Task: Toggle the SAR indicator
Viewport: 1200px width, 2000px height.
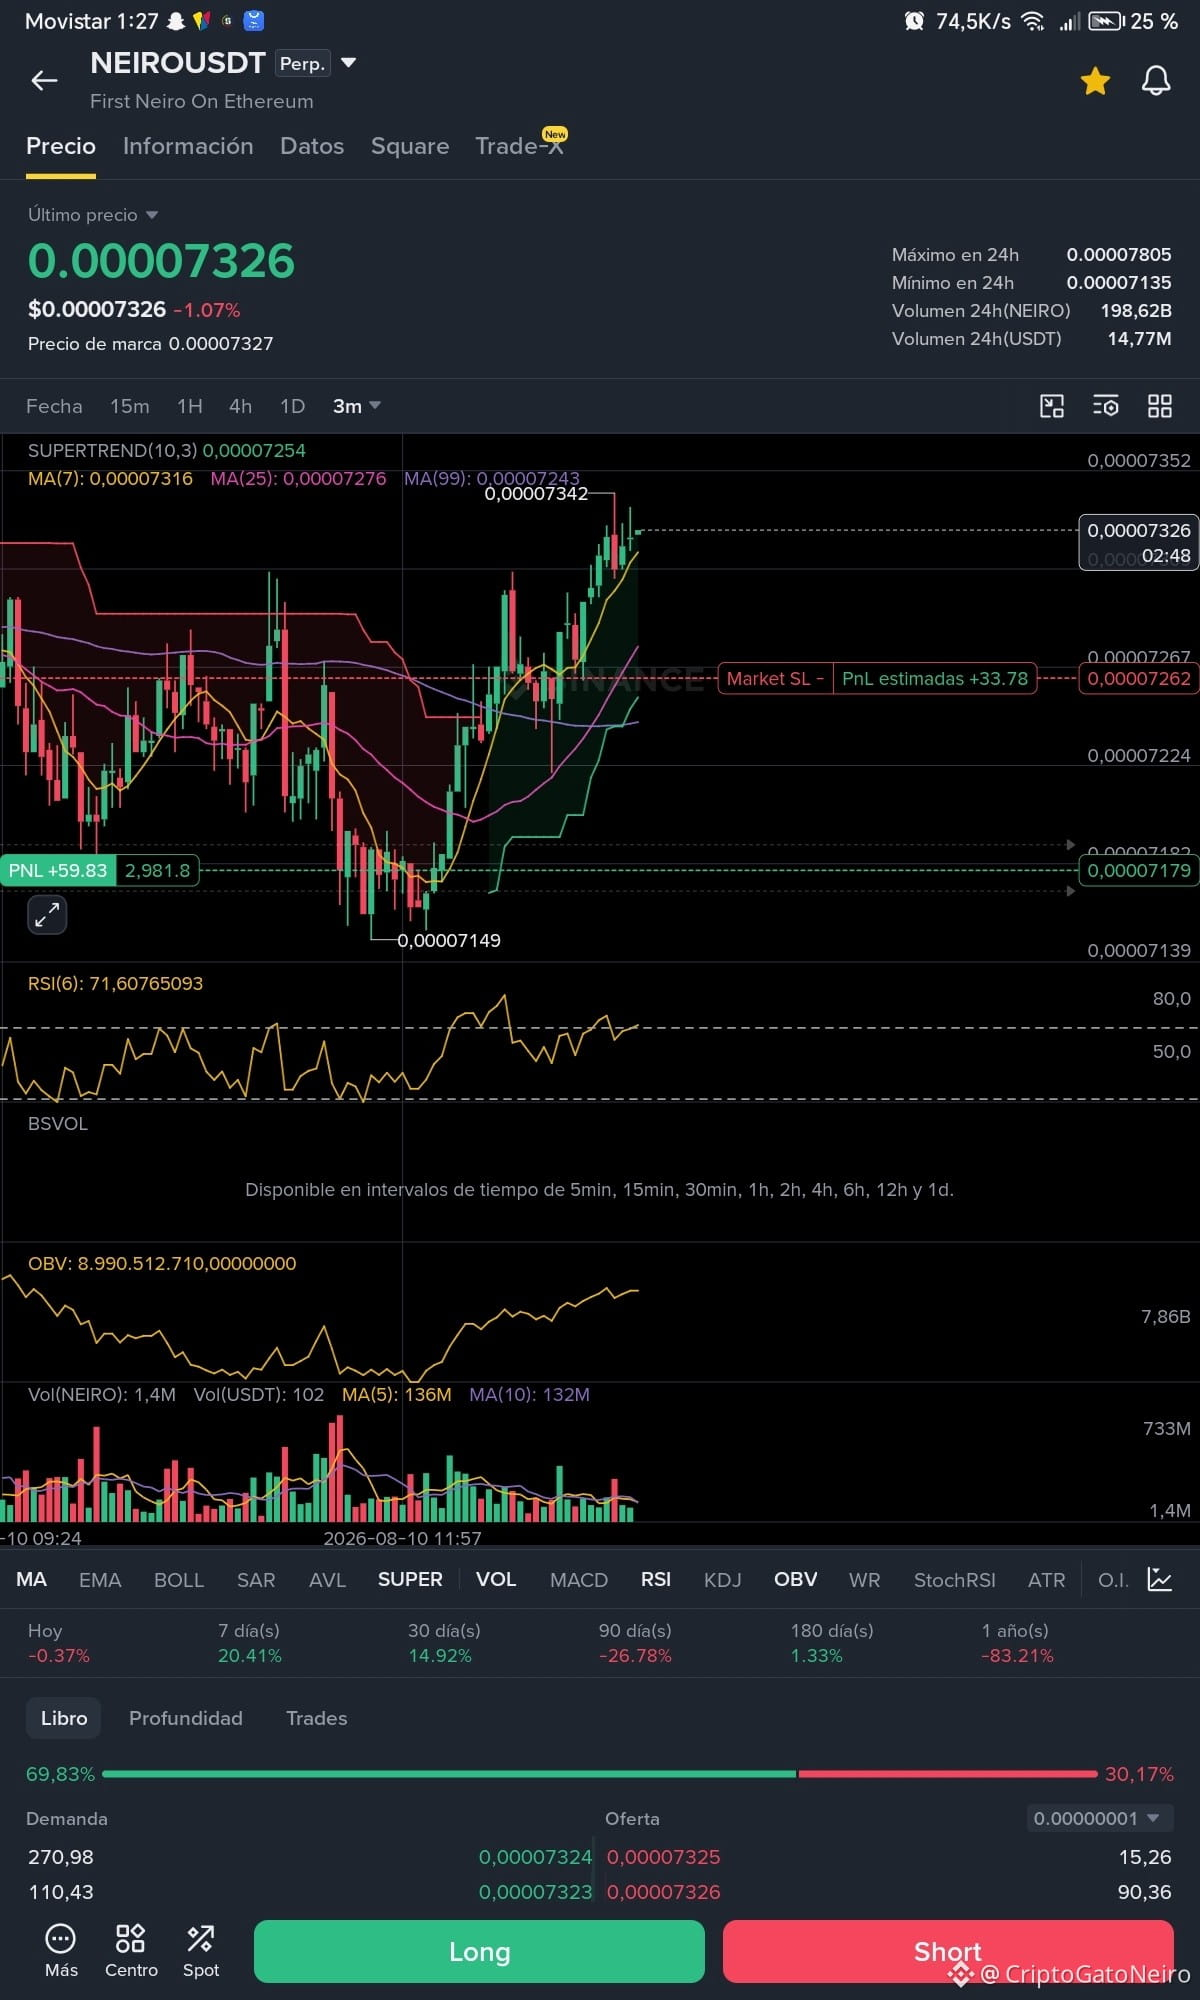Action: (x=256, y=1579)
